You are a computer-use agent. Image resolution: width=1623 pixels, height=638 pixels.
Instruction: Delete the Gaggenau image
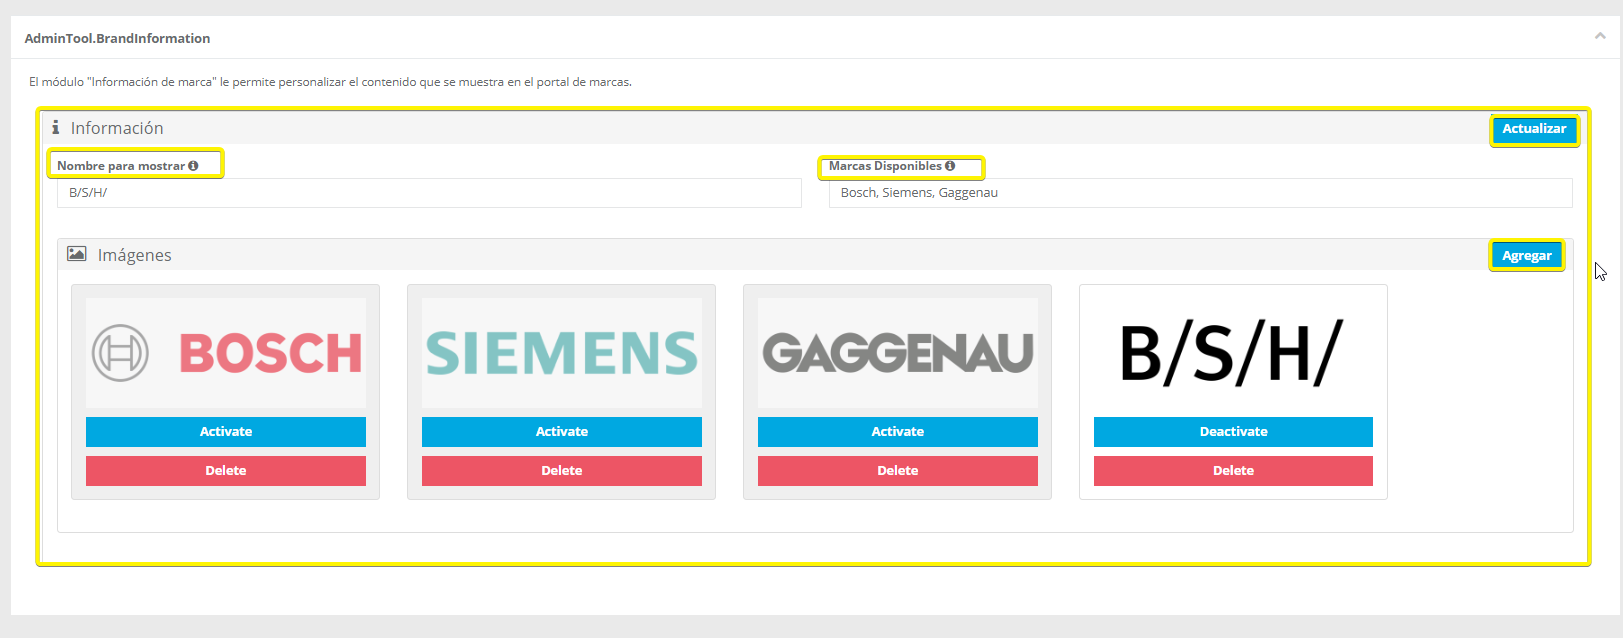(x=898, y=471)
